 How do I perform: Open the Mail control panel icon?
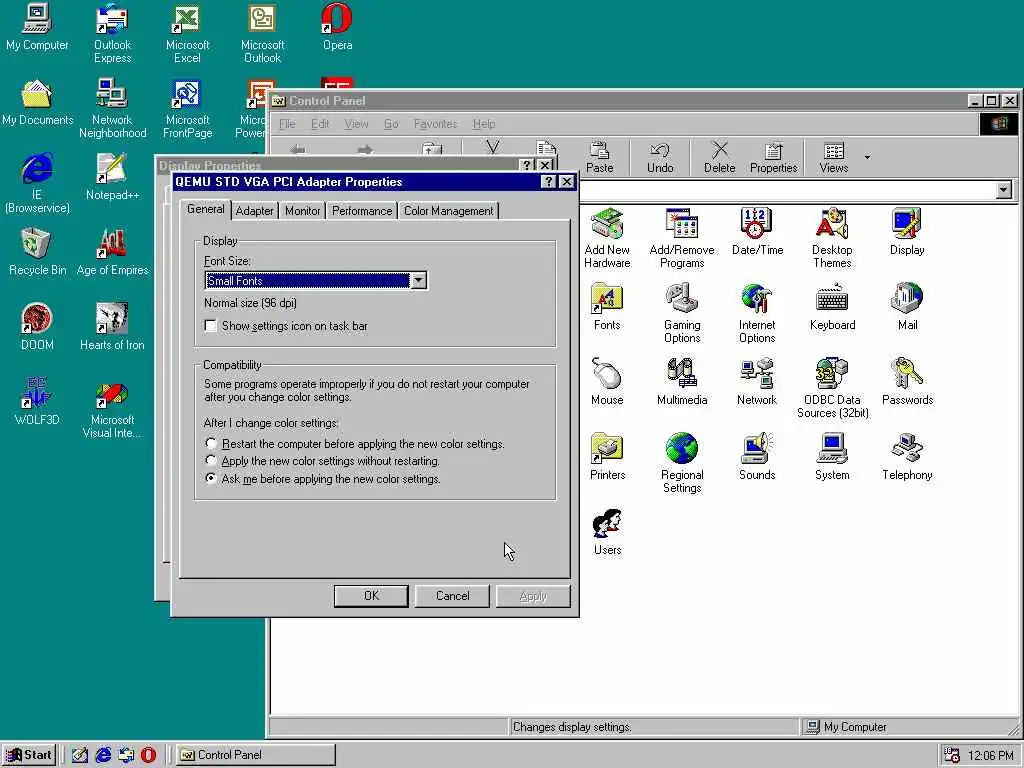[x=906, y=306]
